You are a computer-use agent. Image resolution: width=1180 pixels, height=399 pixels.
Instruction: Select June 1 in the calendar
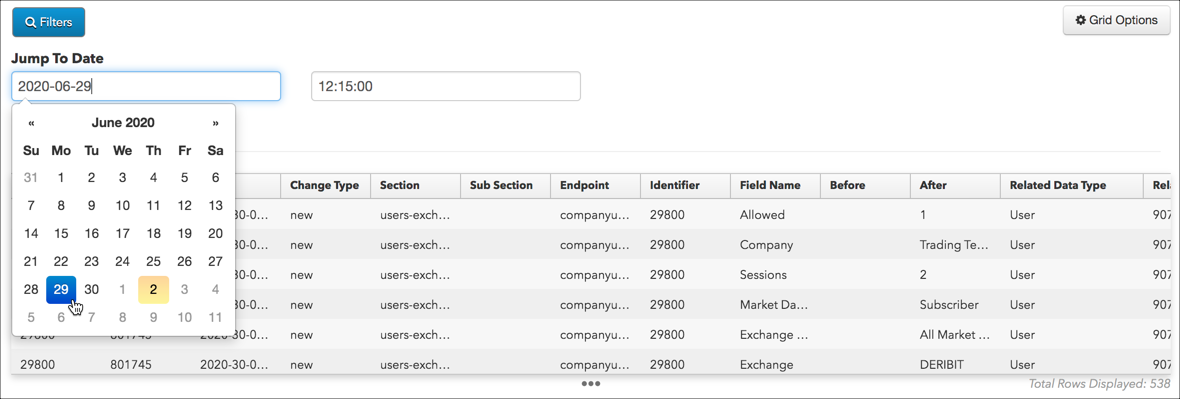(x=61, y=178)
